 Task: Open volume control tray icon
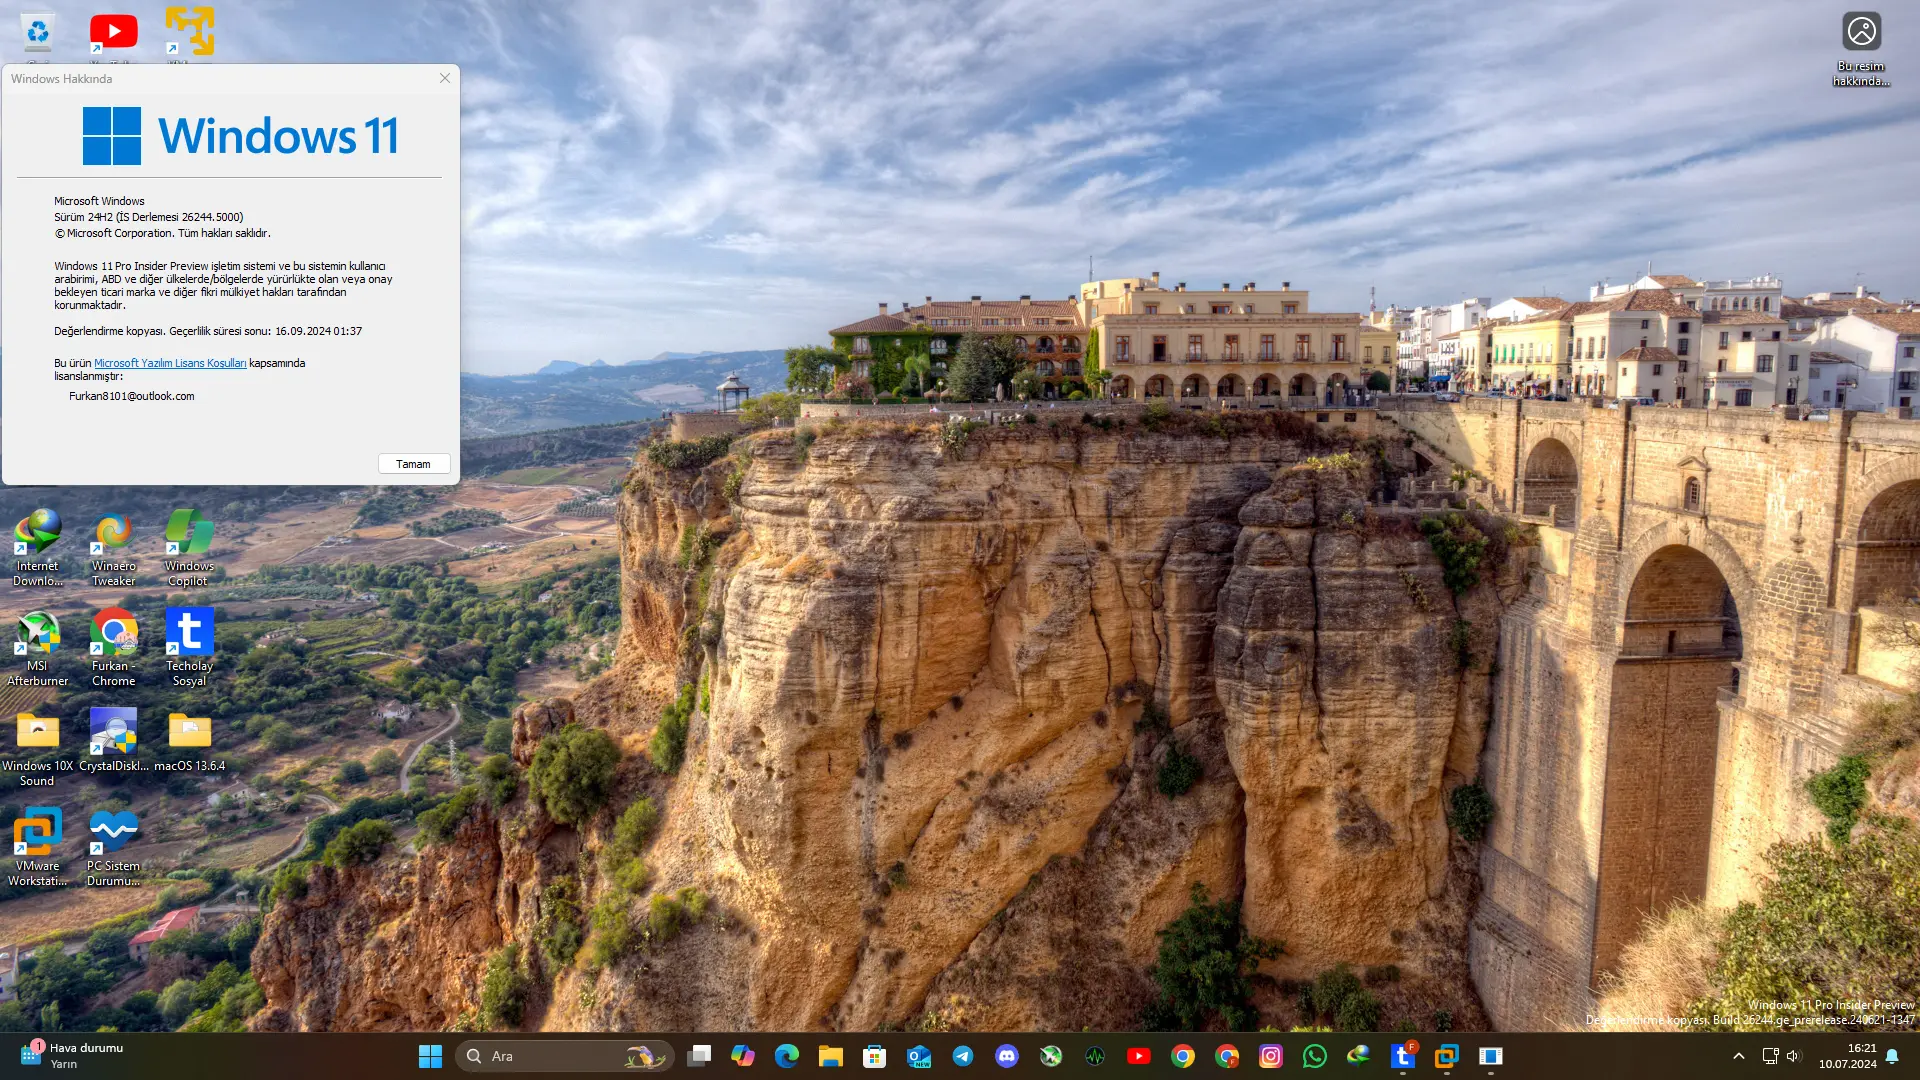1794,1056
